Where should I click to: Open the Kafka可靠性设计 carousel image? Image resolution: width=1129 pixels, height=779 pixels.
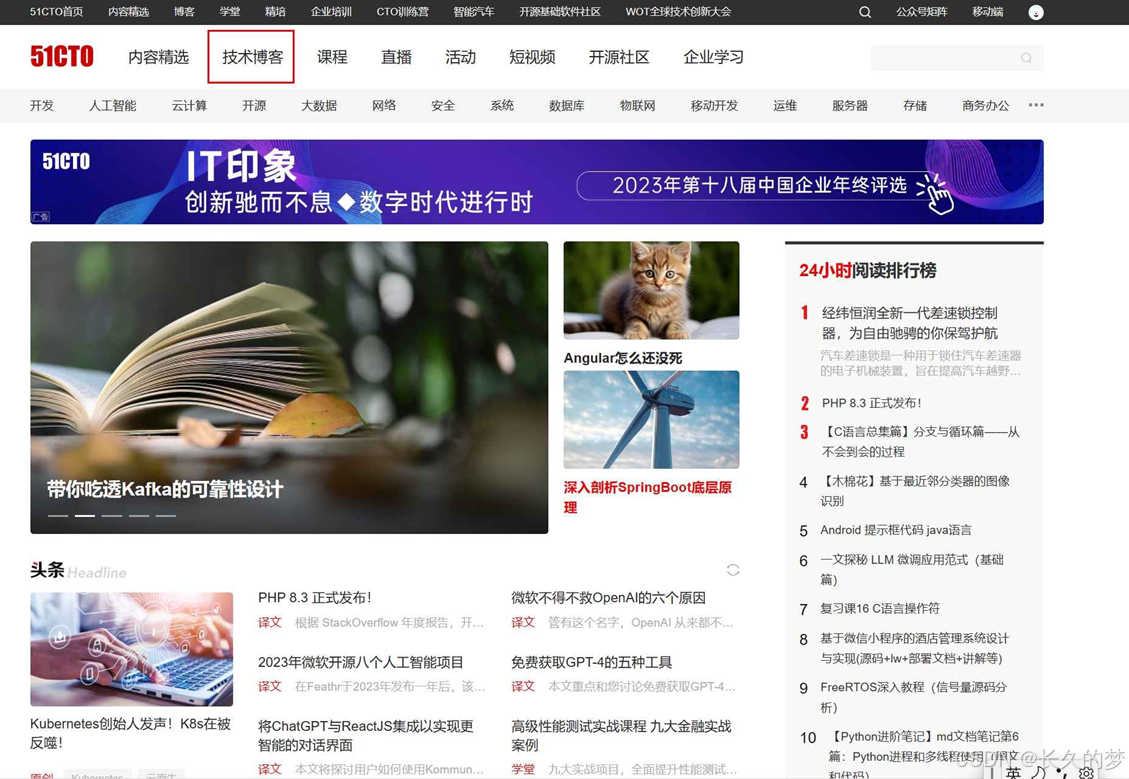click(289, 387)
